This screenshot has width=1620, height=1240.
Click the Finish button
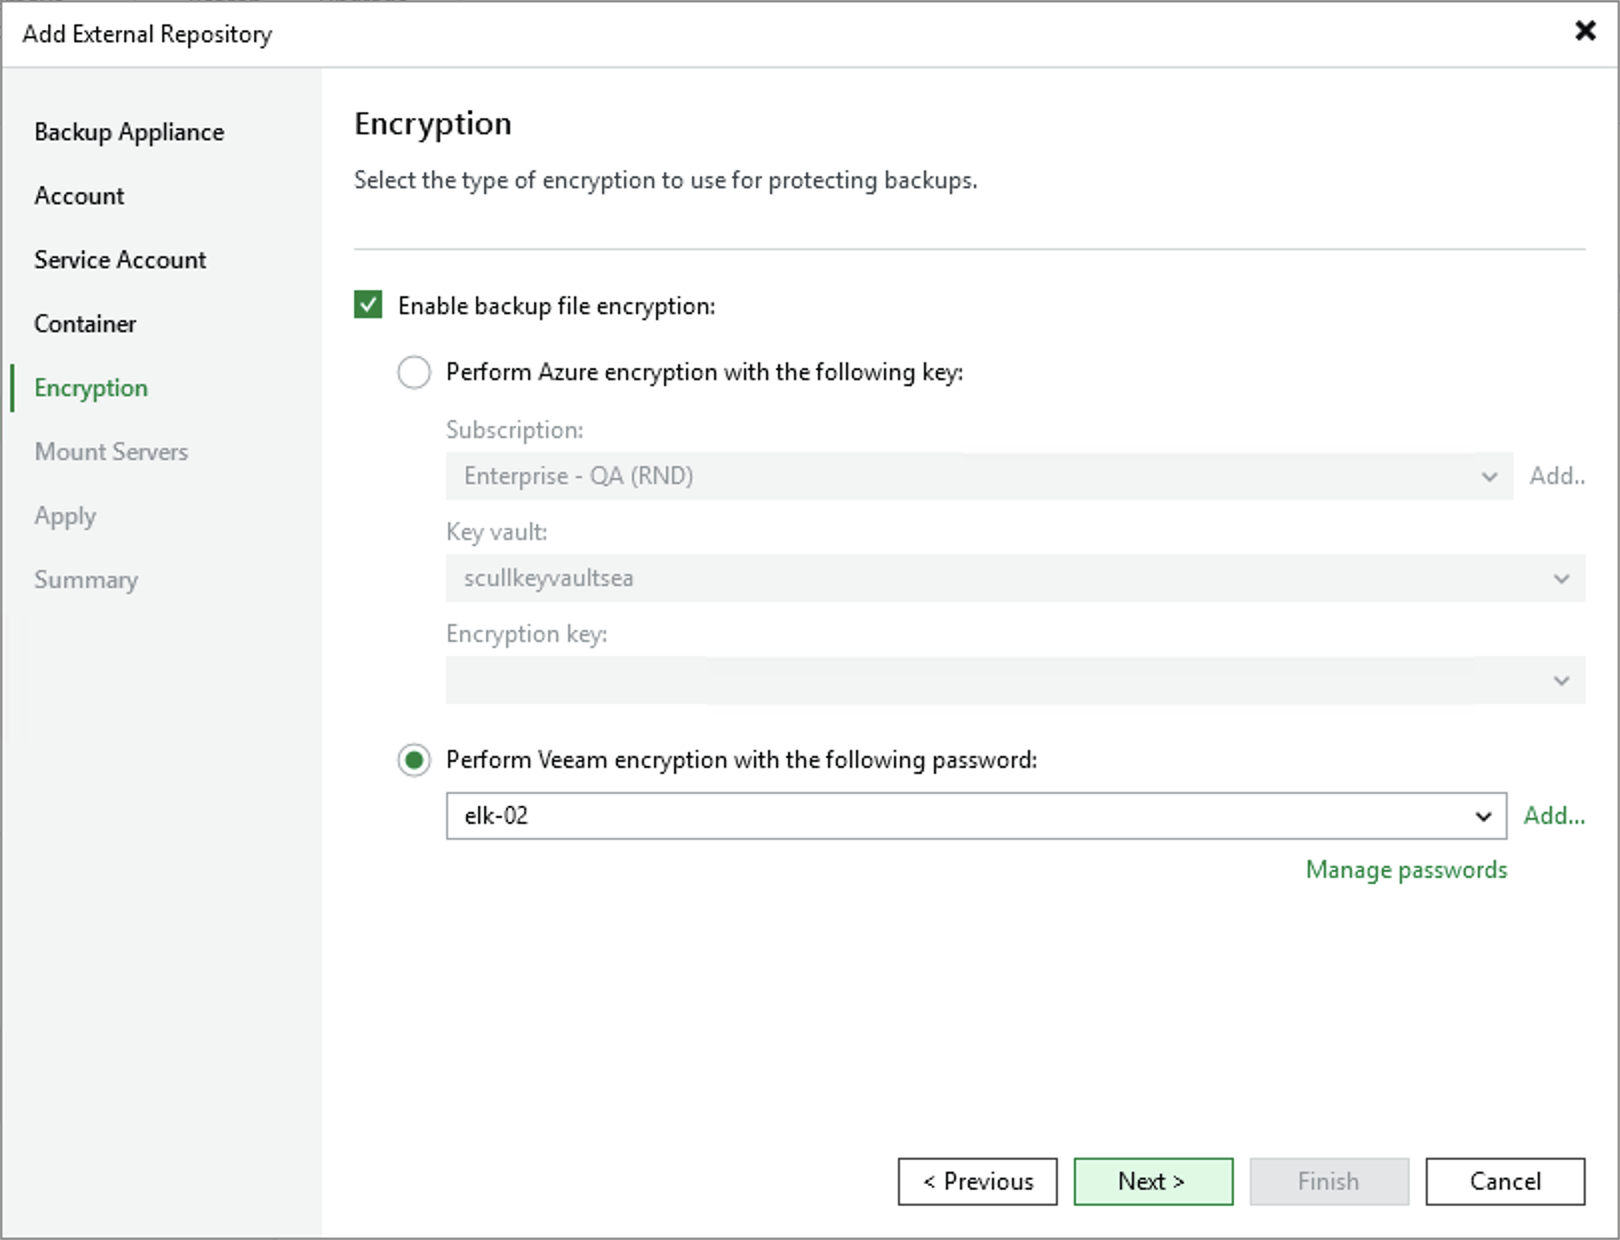pos(1329,1182)
